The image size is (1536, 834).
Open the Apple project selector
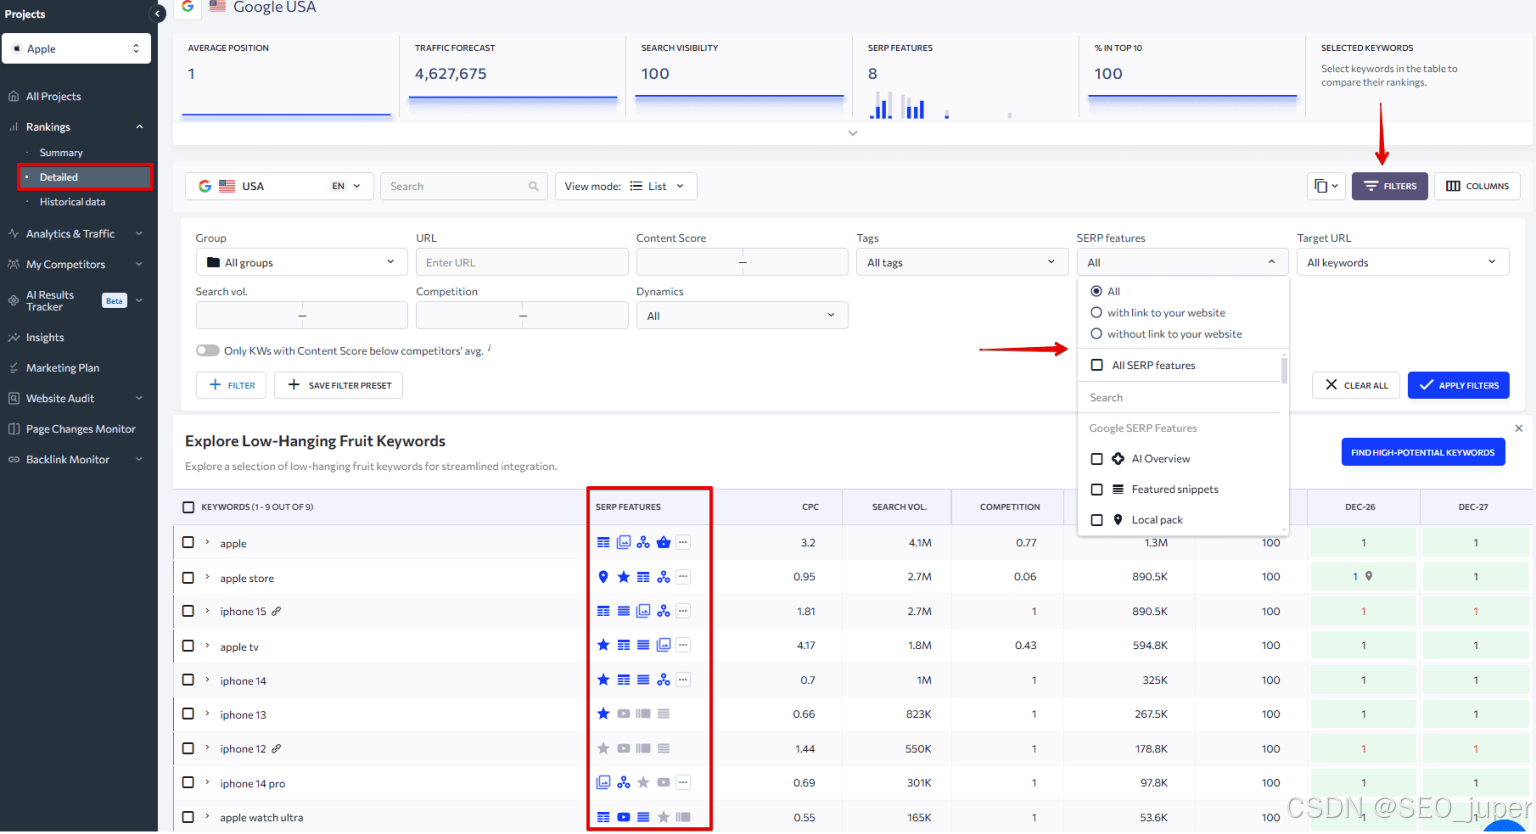pyautogui.click(x=76, y=48)
